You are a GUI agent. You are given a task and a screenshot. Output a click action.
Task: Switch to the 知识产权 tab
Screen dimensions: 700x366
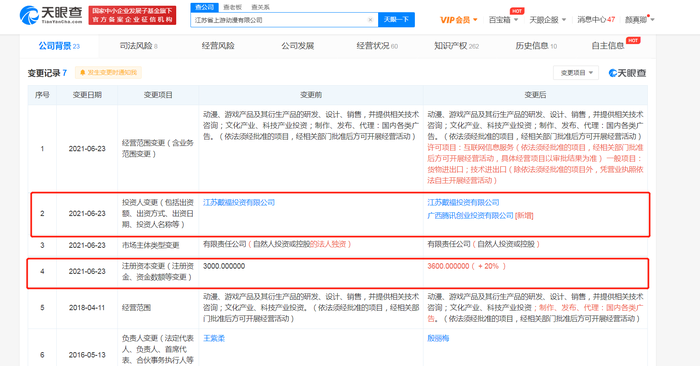tap(456, 46)
